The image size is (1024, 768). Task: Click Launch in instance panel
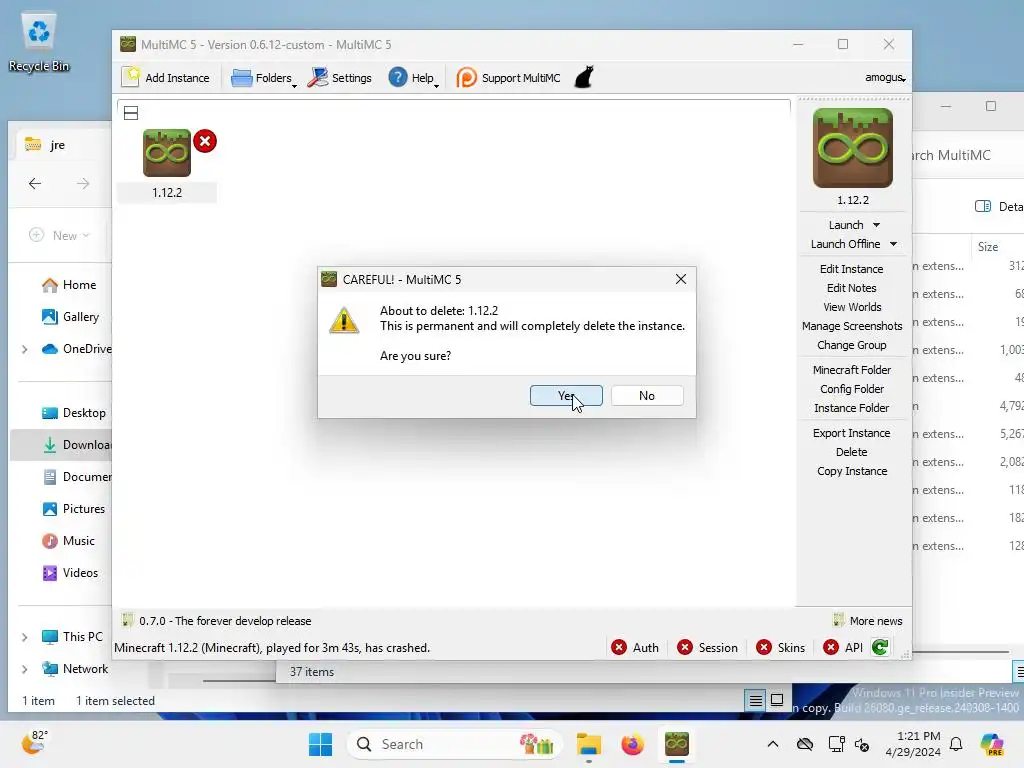point(846,225)
